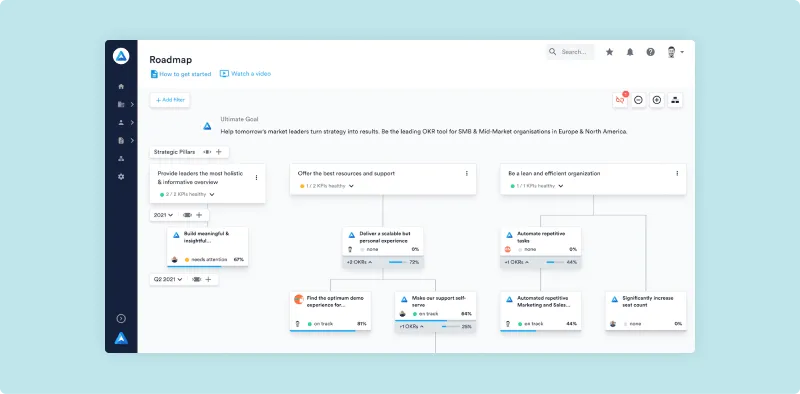Expand 1 / 2 KPIs healthy dropdown

327,186
